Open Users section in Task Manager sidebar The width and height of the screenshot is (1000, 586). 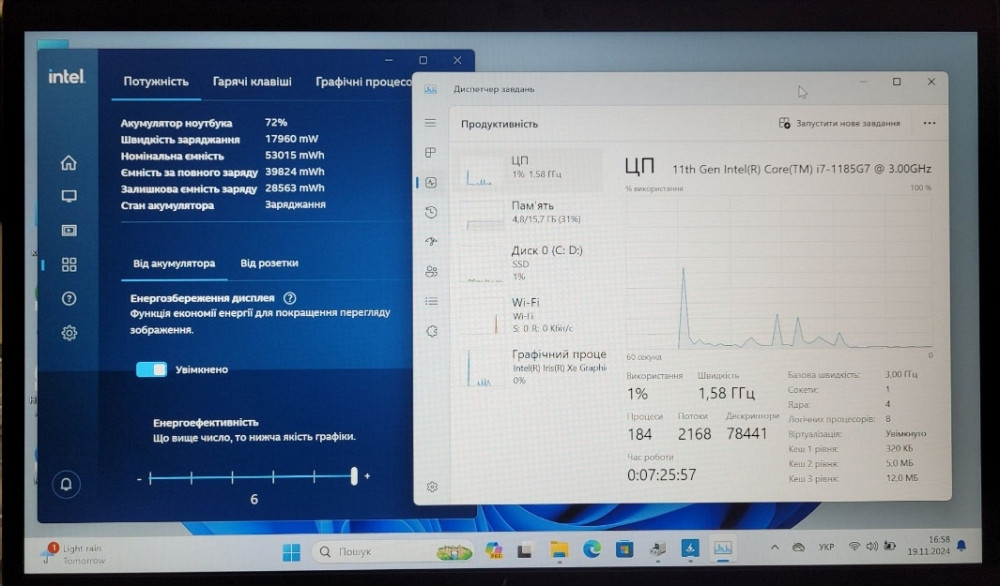point(431,271)
